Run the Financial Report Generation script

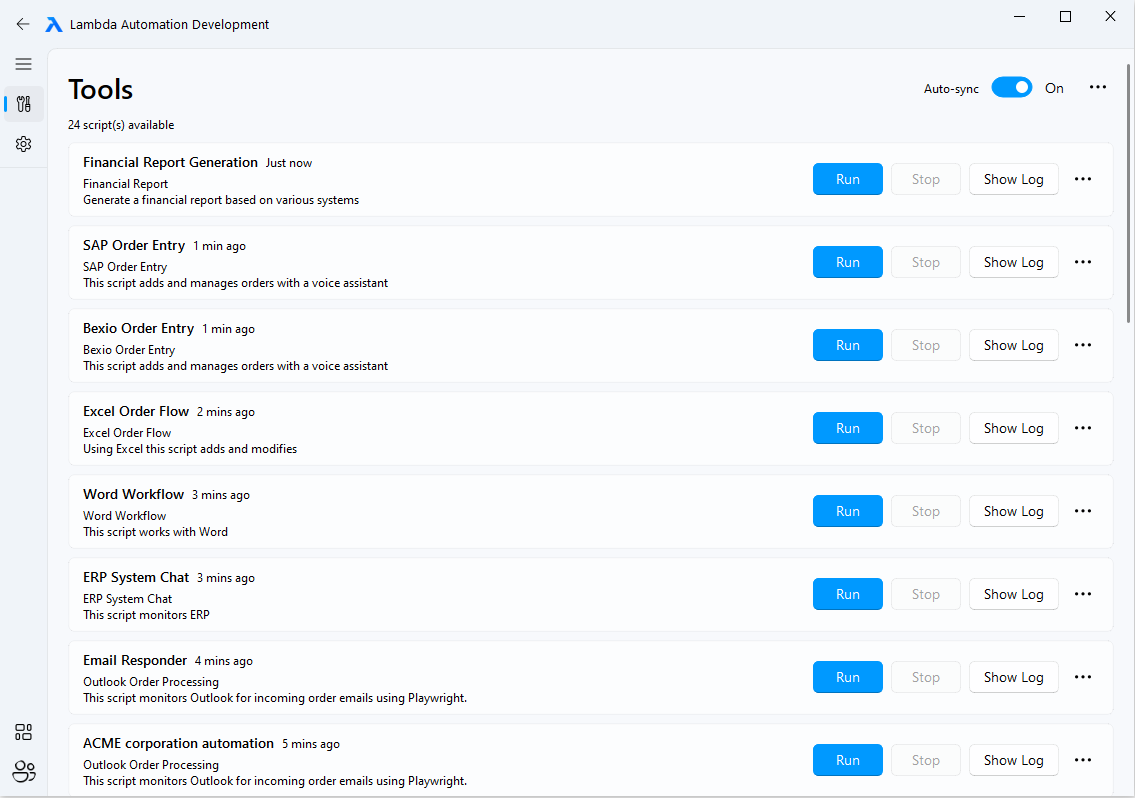pos(847,178)
